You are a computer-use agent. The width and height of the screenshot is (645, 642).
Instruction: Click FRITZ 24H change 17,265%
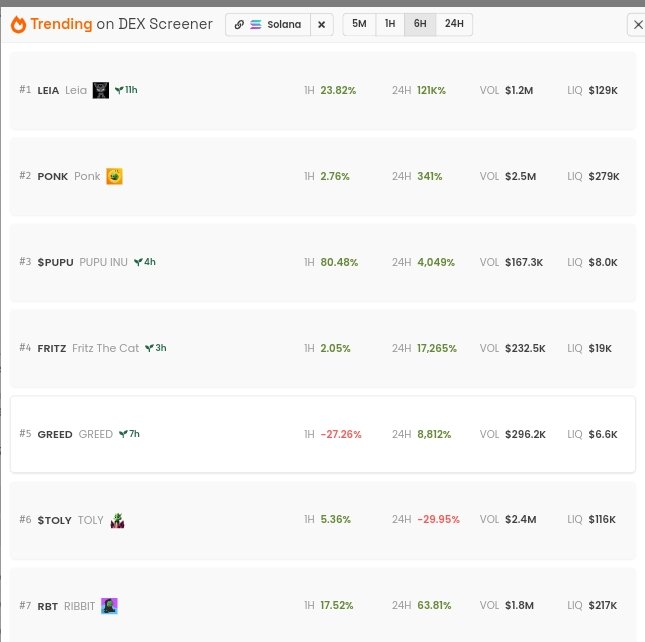tap(437, 348)
